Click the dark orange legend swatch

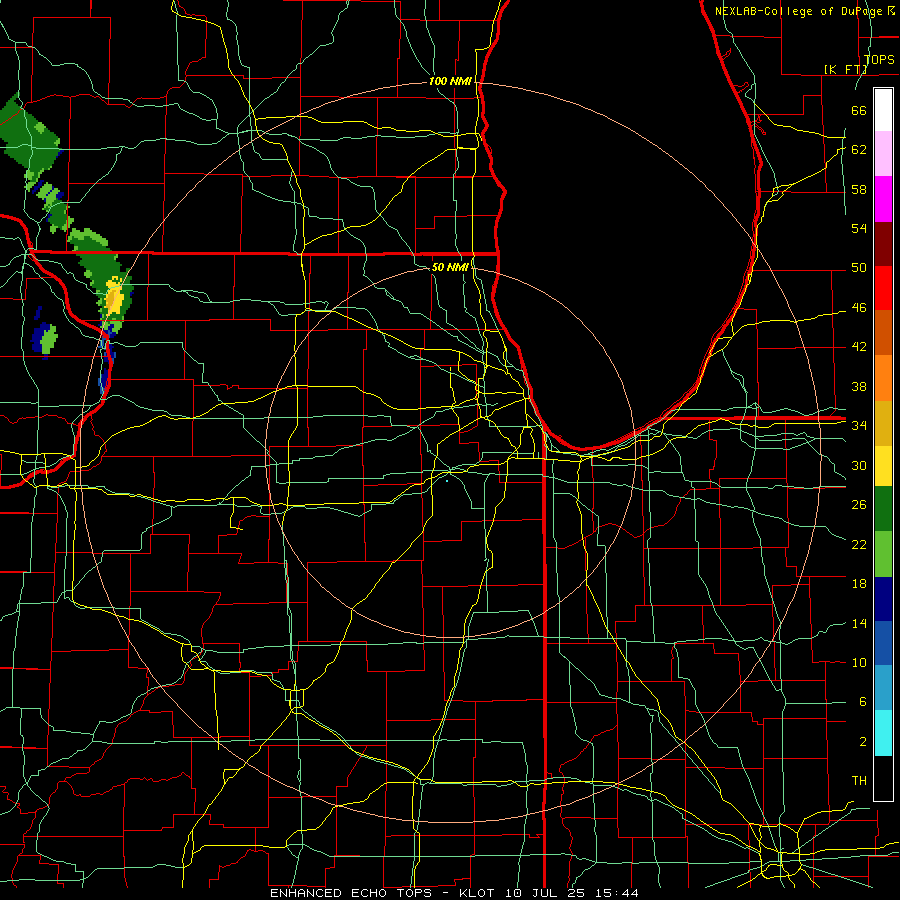point(883,332)
